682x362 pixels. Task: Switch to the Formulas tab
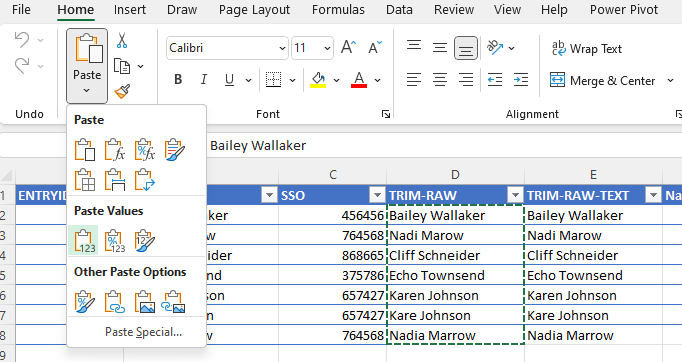coord(338,10)
